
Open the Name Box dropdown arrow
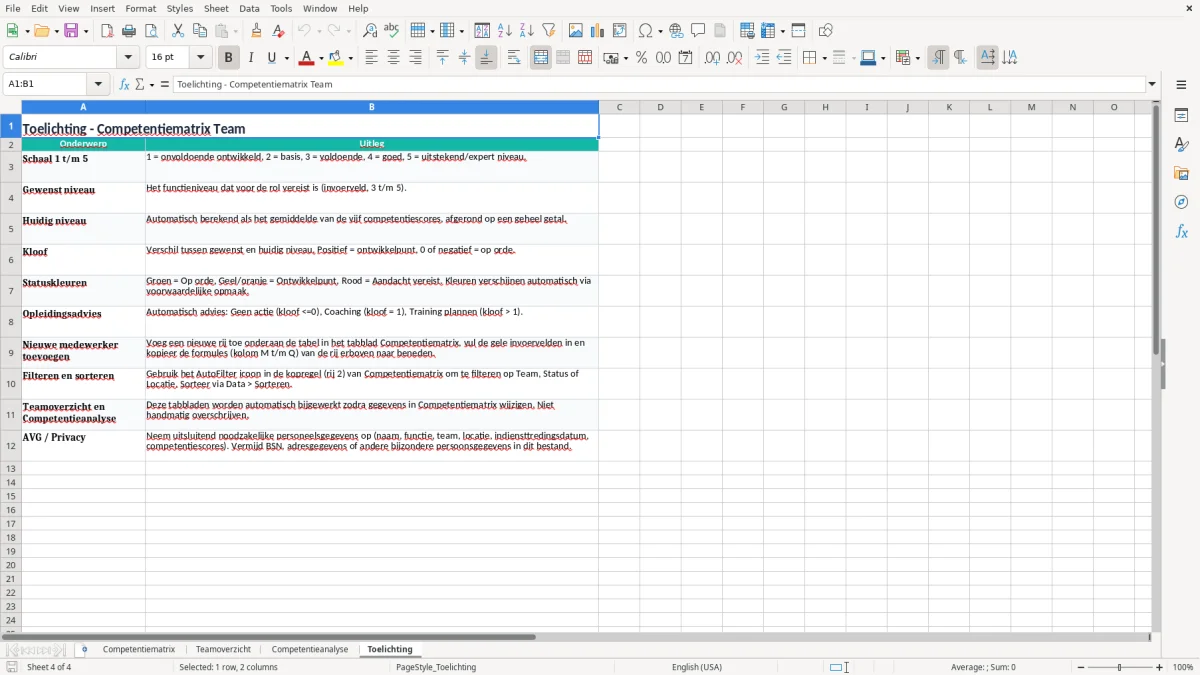tap(98, 84)
